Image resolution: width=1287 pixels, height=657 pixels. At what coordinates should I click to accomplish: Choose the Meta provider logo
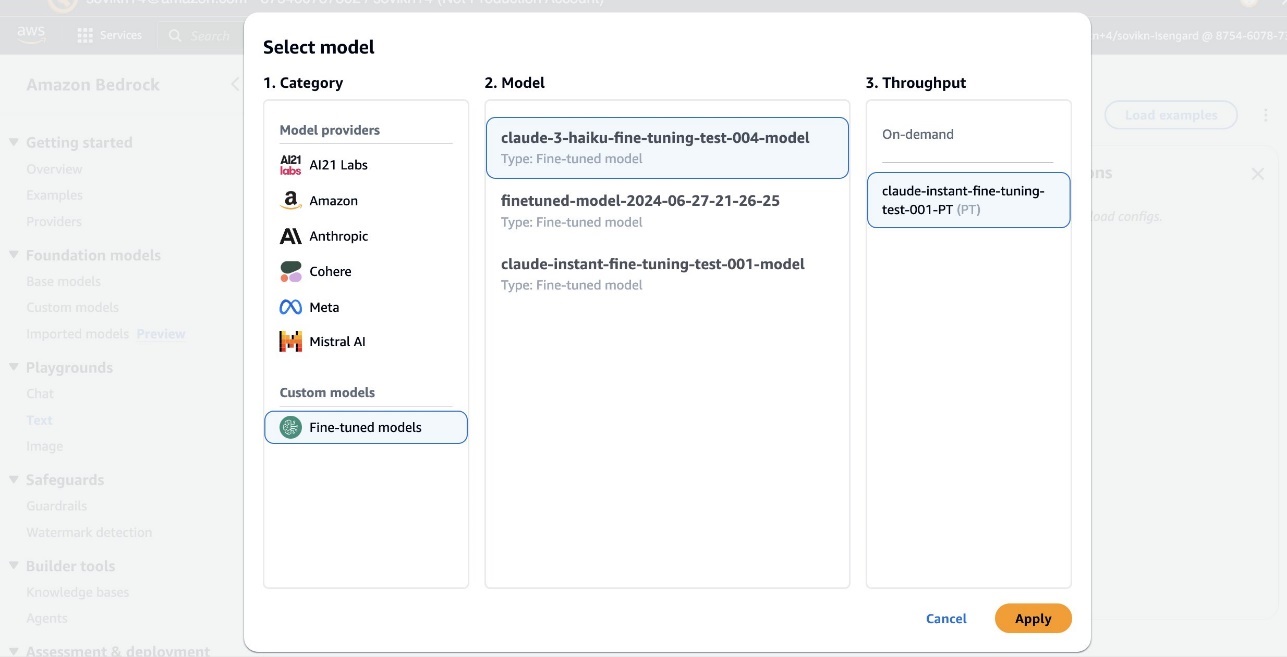tap(290, 308)
